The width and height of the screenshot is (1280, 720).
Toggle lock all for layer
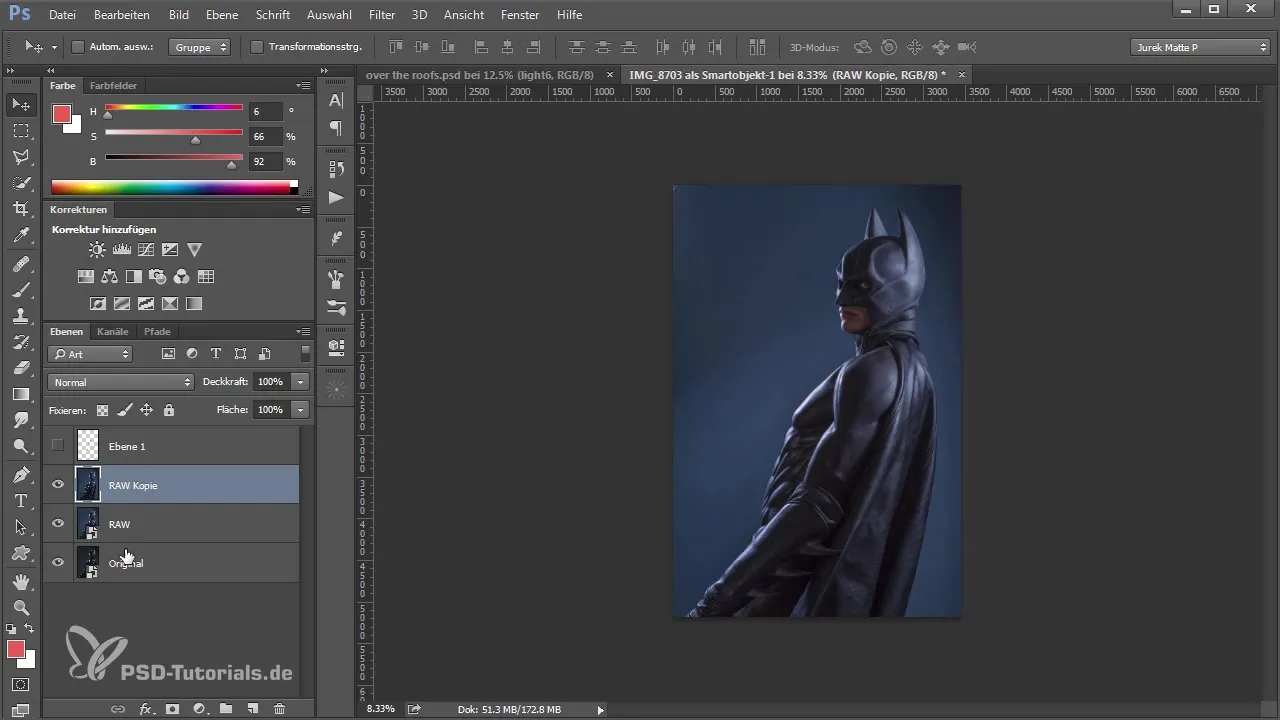tap(169, 410)
